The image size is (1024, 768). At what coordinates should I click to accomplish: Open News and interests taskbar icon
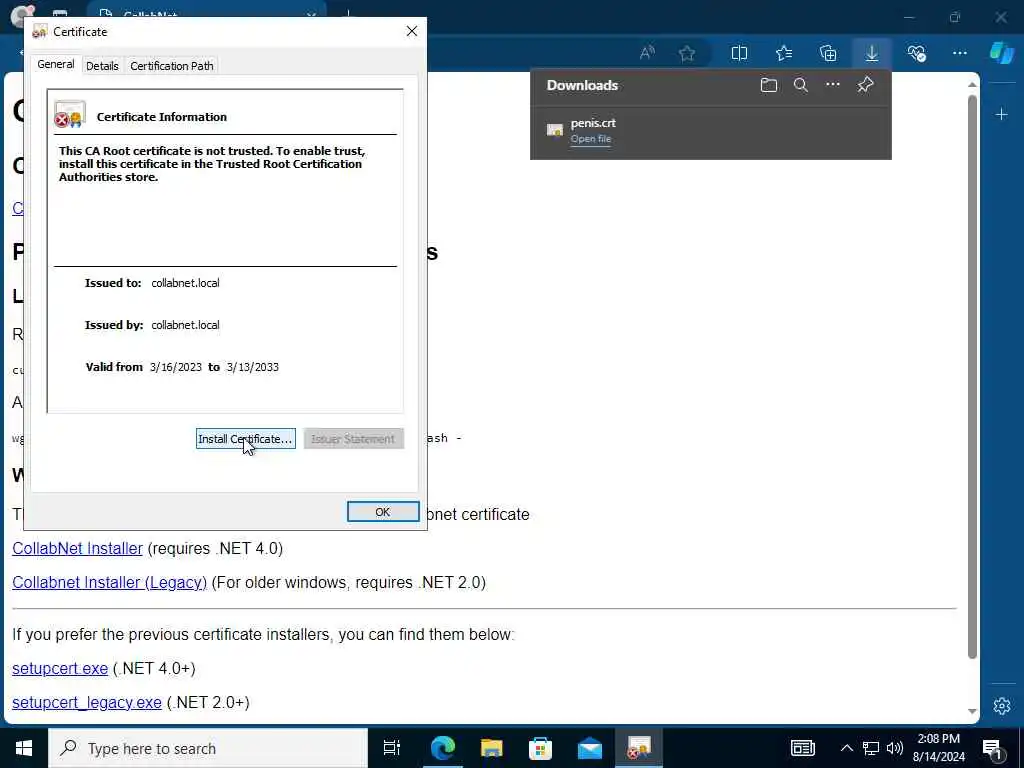(803, 748)
